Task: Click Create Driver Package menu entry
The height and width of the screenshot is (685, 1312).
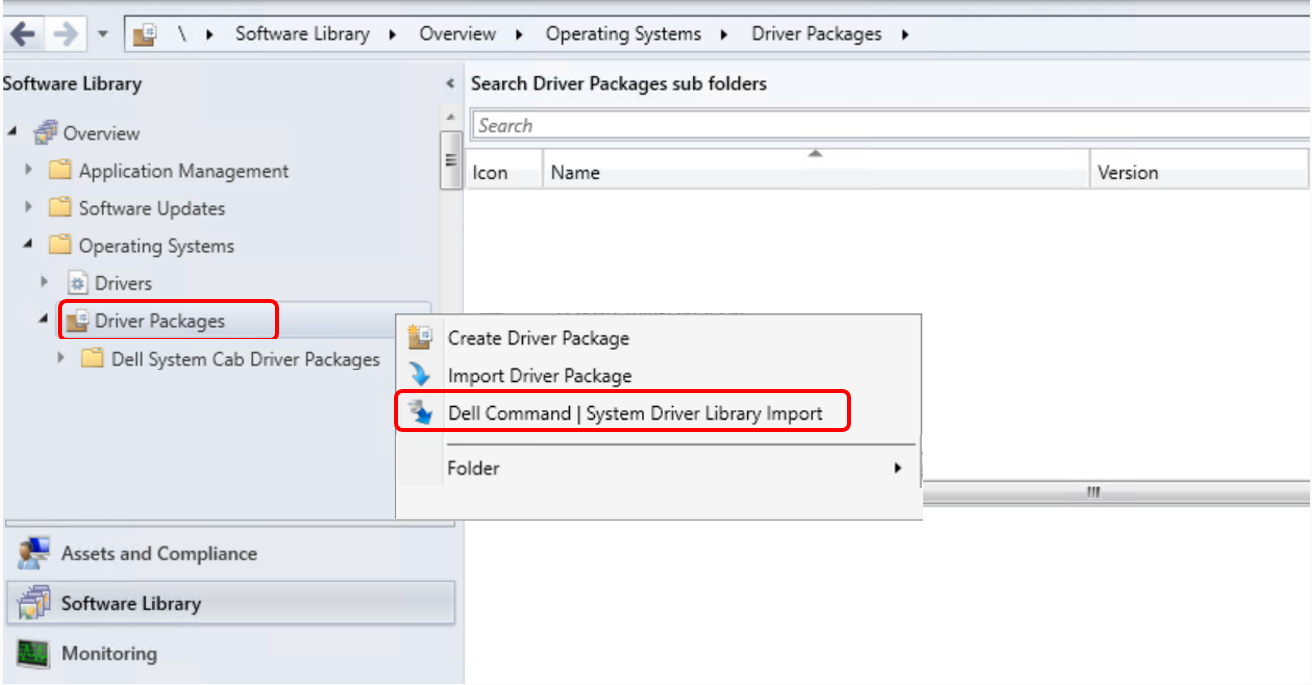Action: click(541, 338)
